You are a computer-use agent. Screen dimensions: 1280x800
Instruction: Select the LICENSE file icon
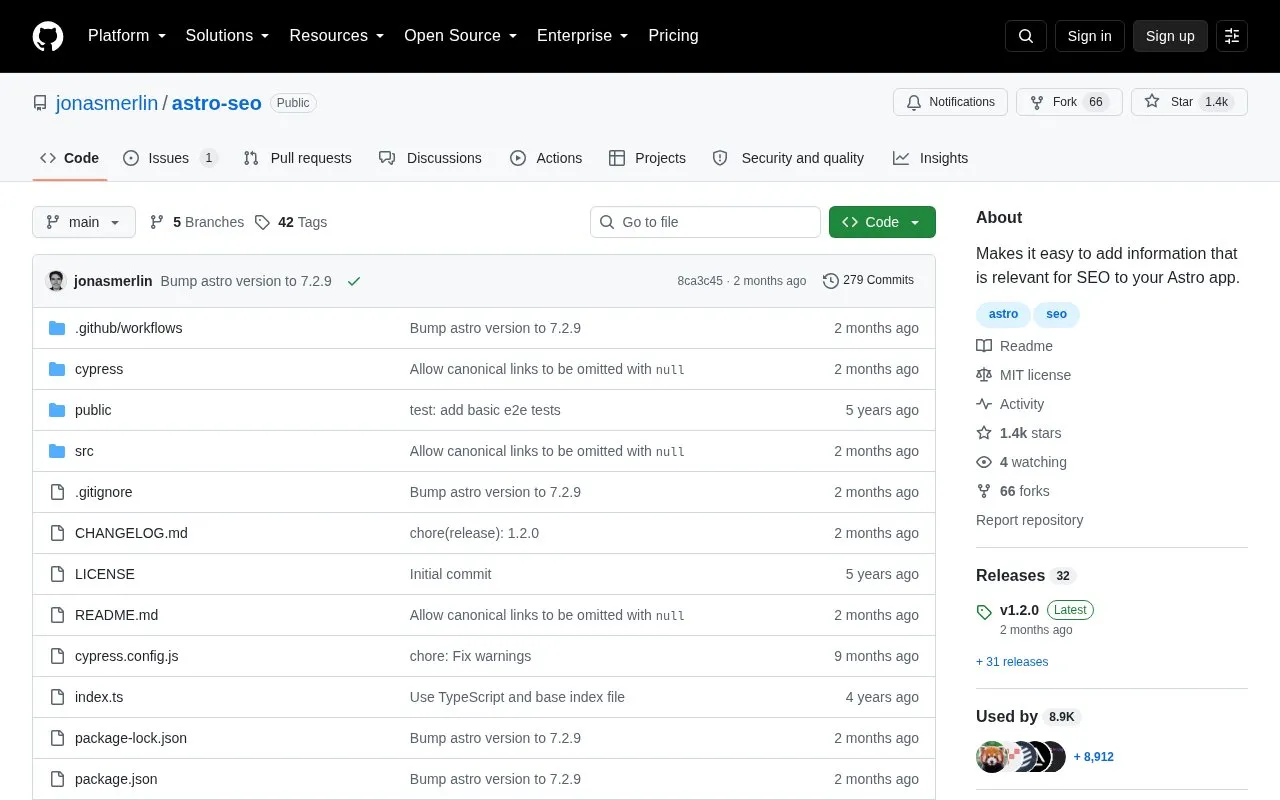[57, 574]
